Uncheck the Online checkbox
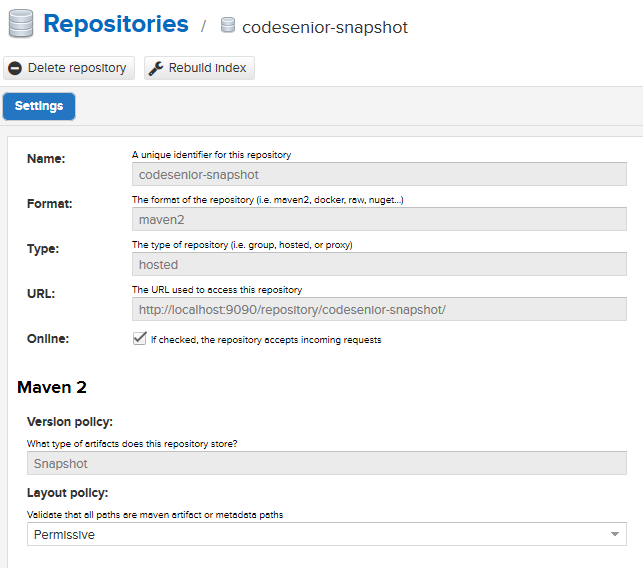The image size is (643, 568). pos(139,339)
